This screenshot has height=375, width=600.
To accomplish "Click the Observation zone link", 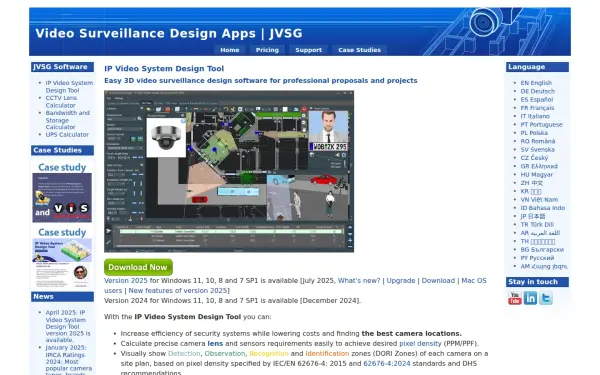I will click(x=225, y=354).
